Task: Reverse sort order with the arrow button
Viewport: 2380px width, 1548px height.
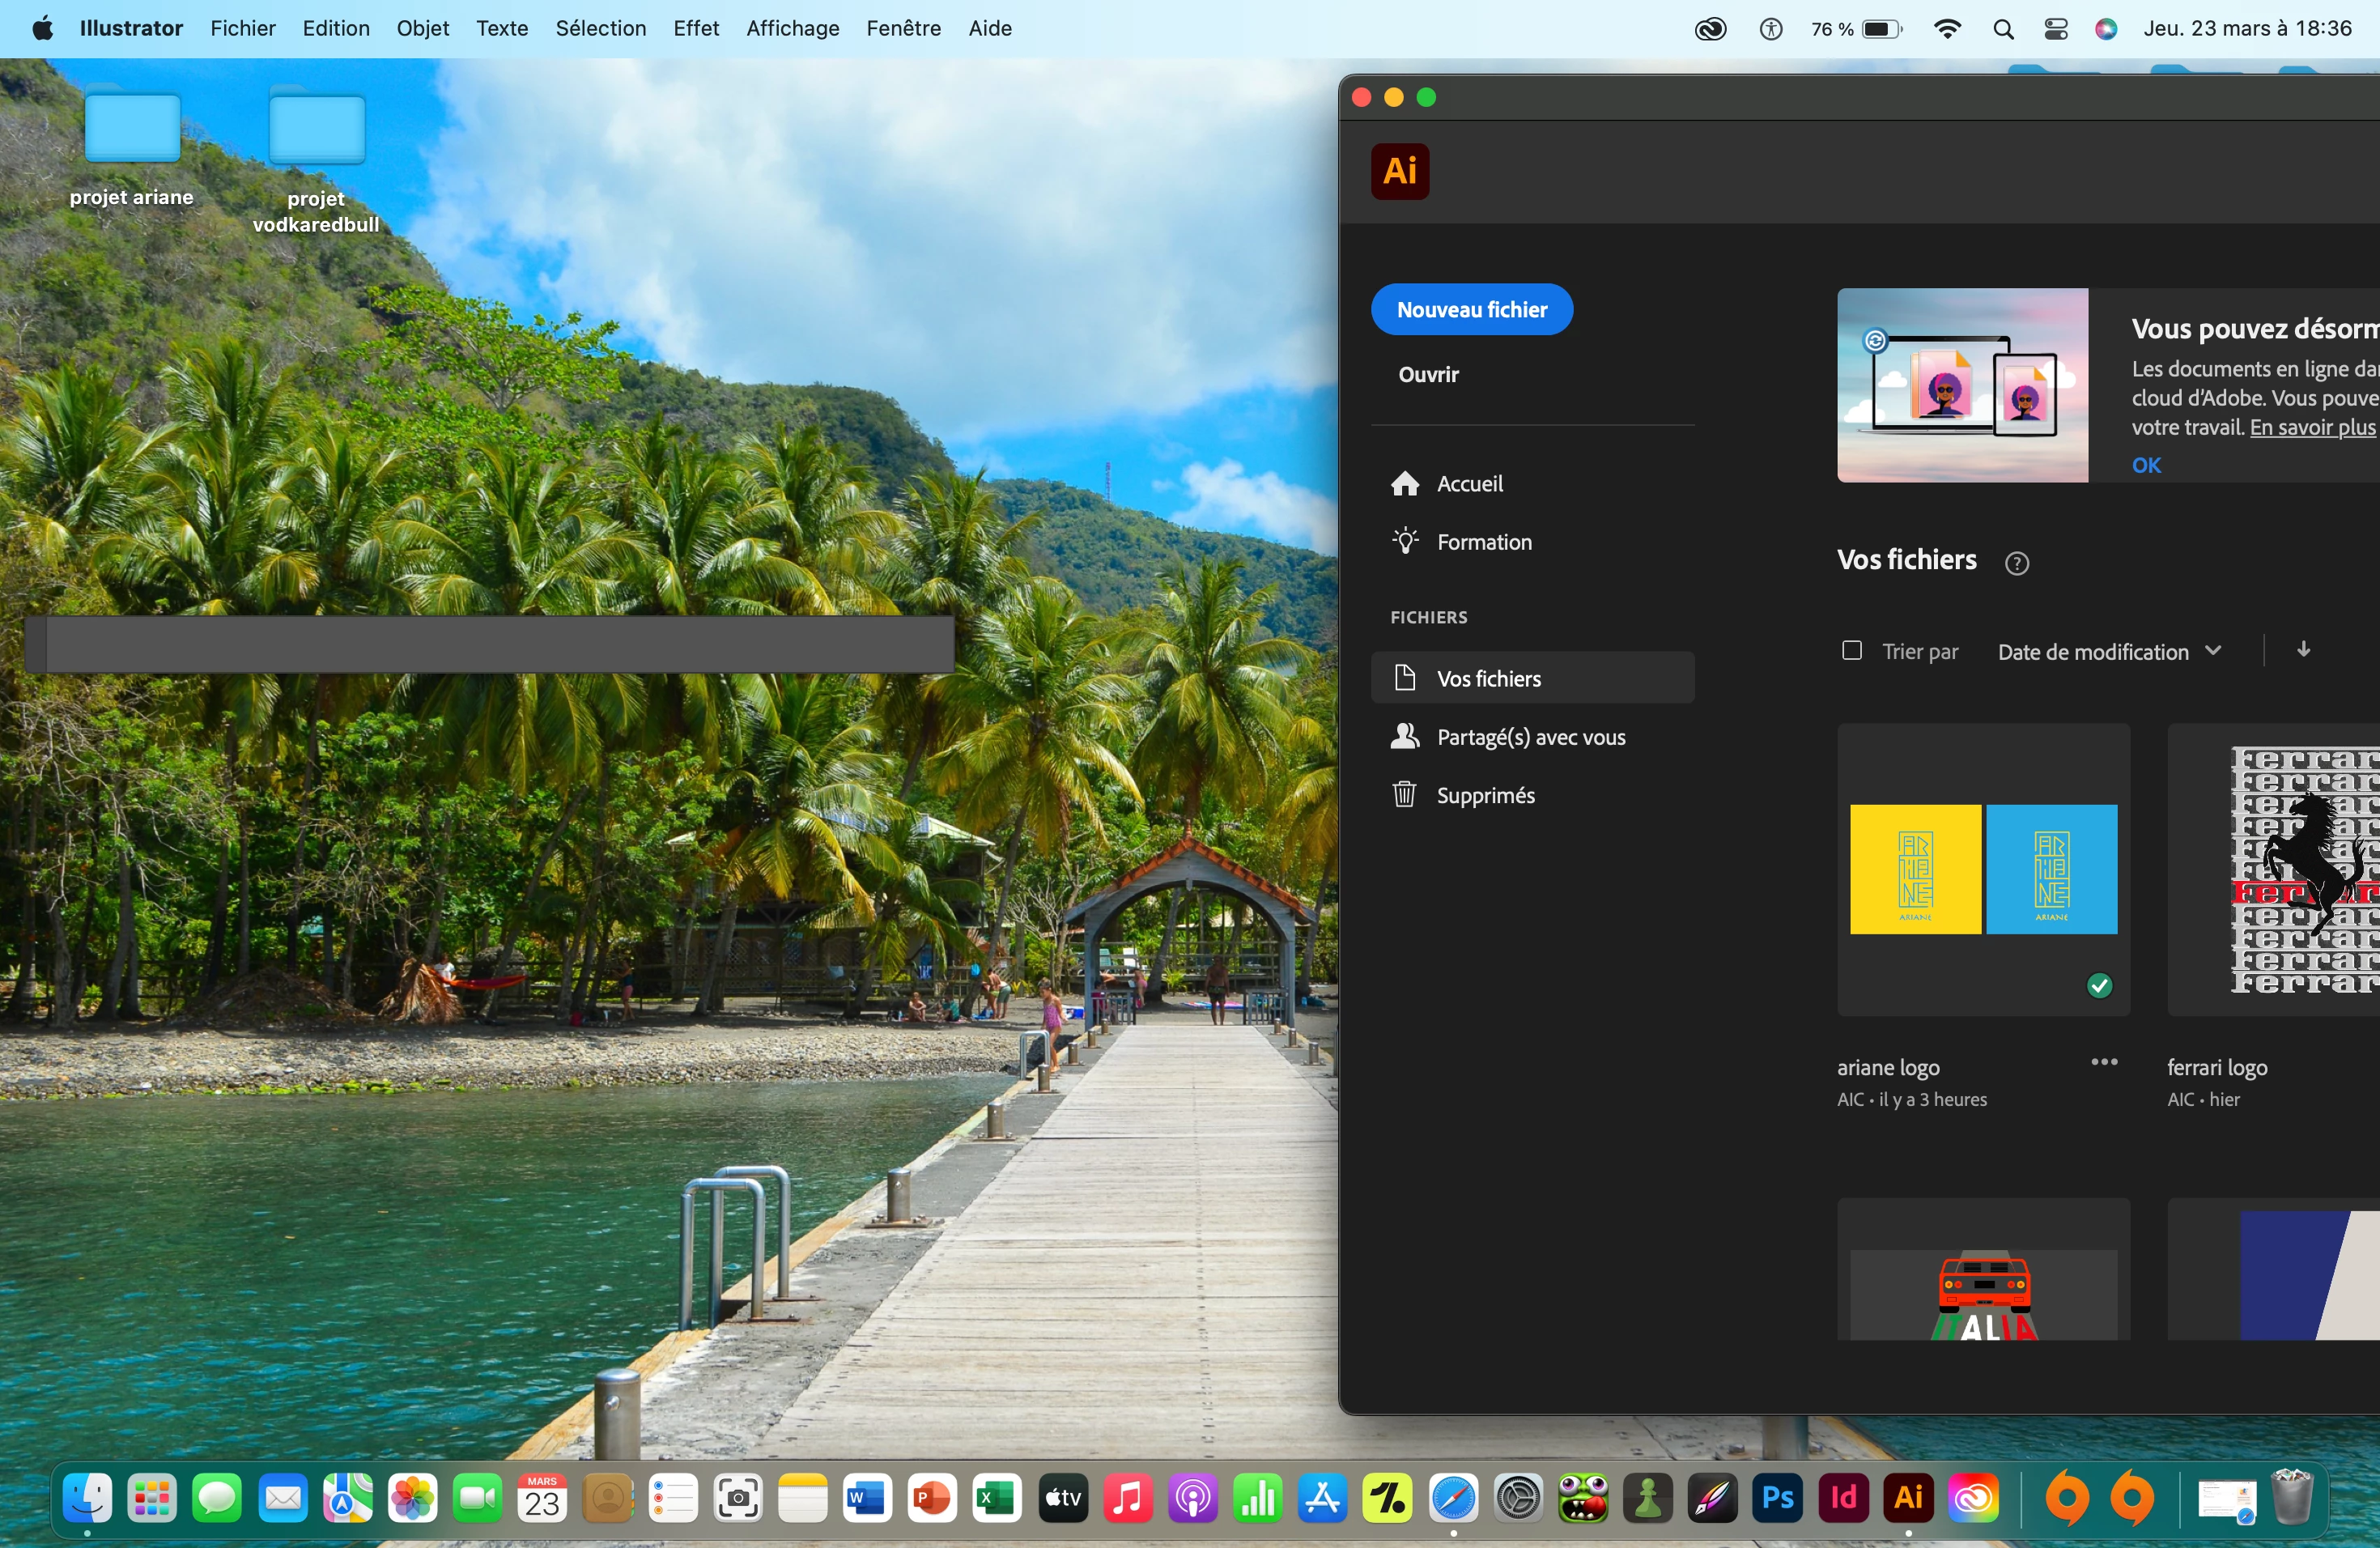Action: [x=2303, y=650]
